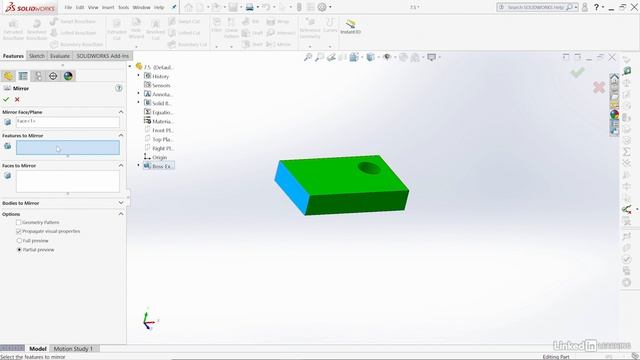Pin the menu bar with pushpin
The height and width of the screenshot is (360, 640).
(174, 7)
